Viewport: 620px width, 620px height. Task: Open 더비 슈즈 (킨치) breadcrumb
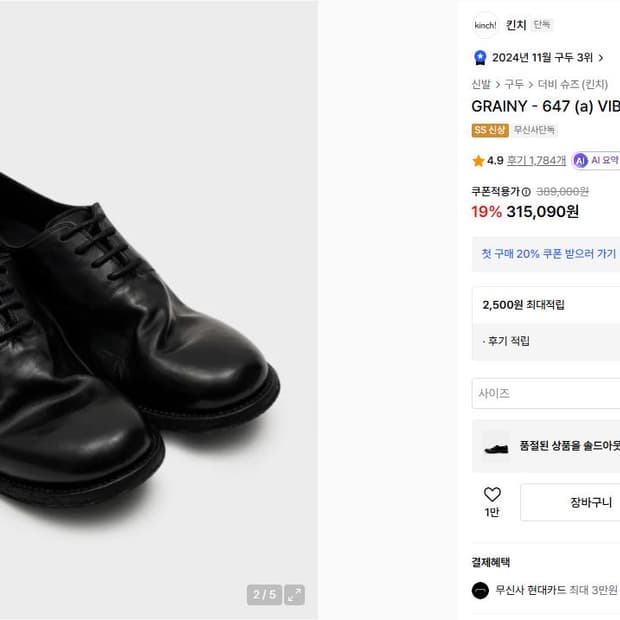(x=572, y=85)
